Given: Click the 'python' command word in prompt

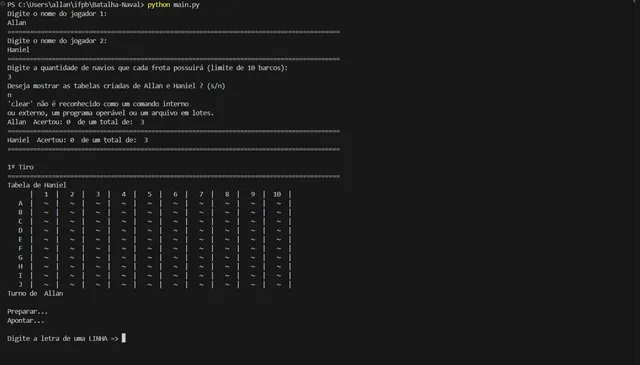Looking at the screenshot, I should 159,4.
